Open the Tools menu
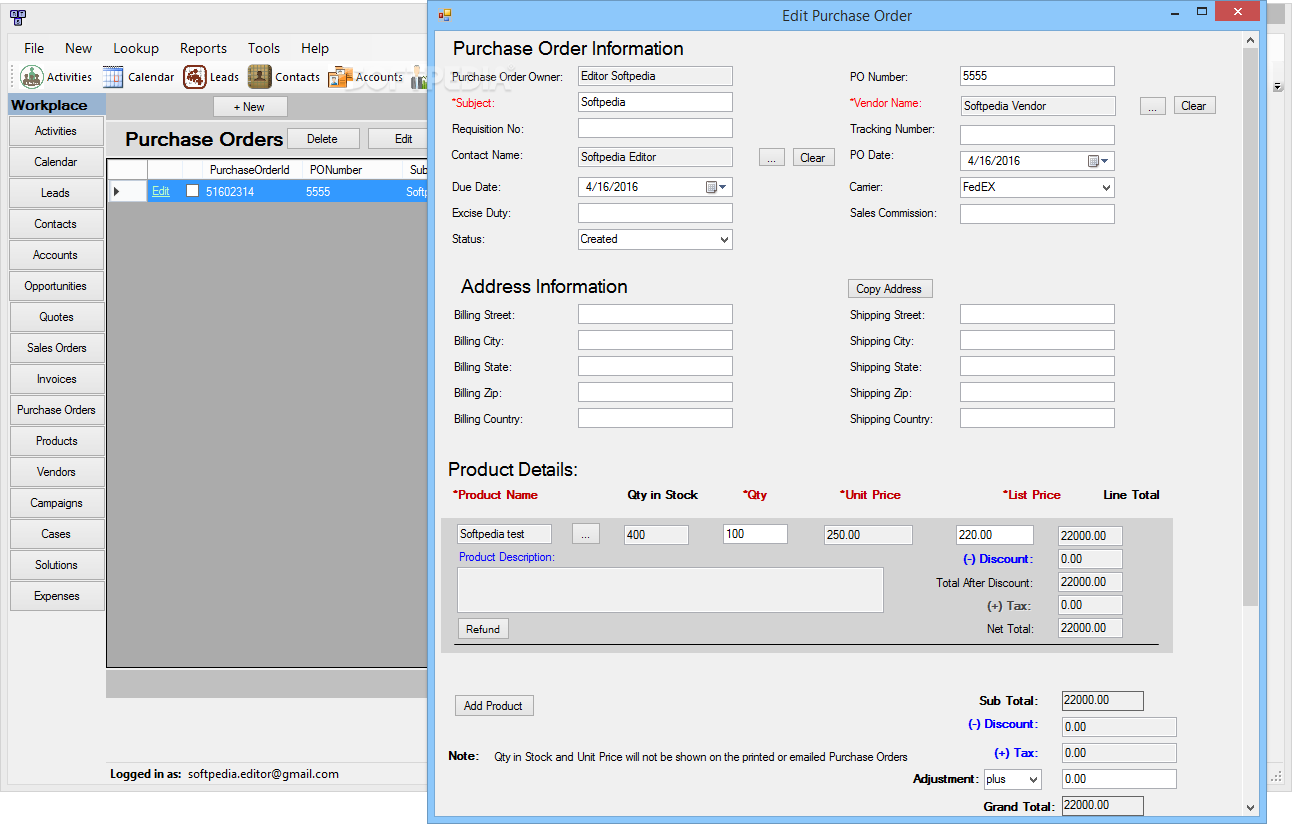Viewport: 1292px width, 824px height. coord(264,48)
